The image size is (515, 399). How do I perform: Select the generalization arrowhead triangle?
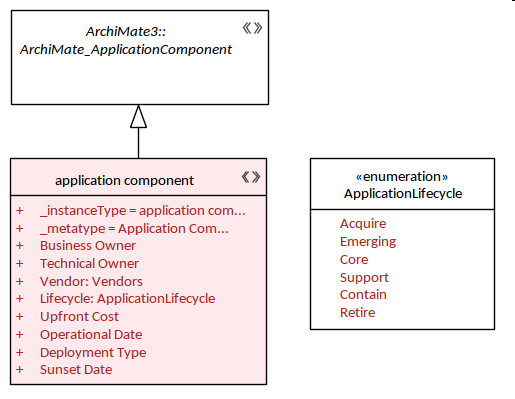point(138,116)
